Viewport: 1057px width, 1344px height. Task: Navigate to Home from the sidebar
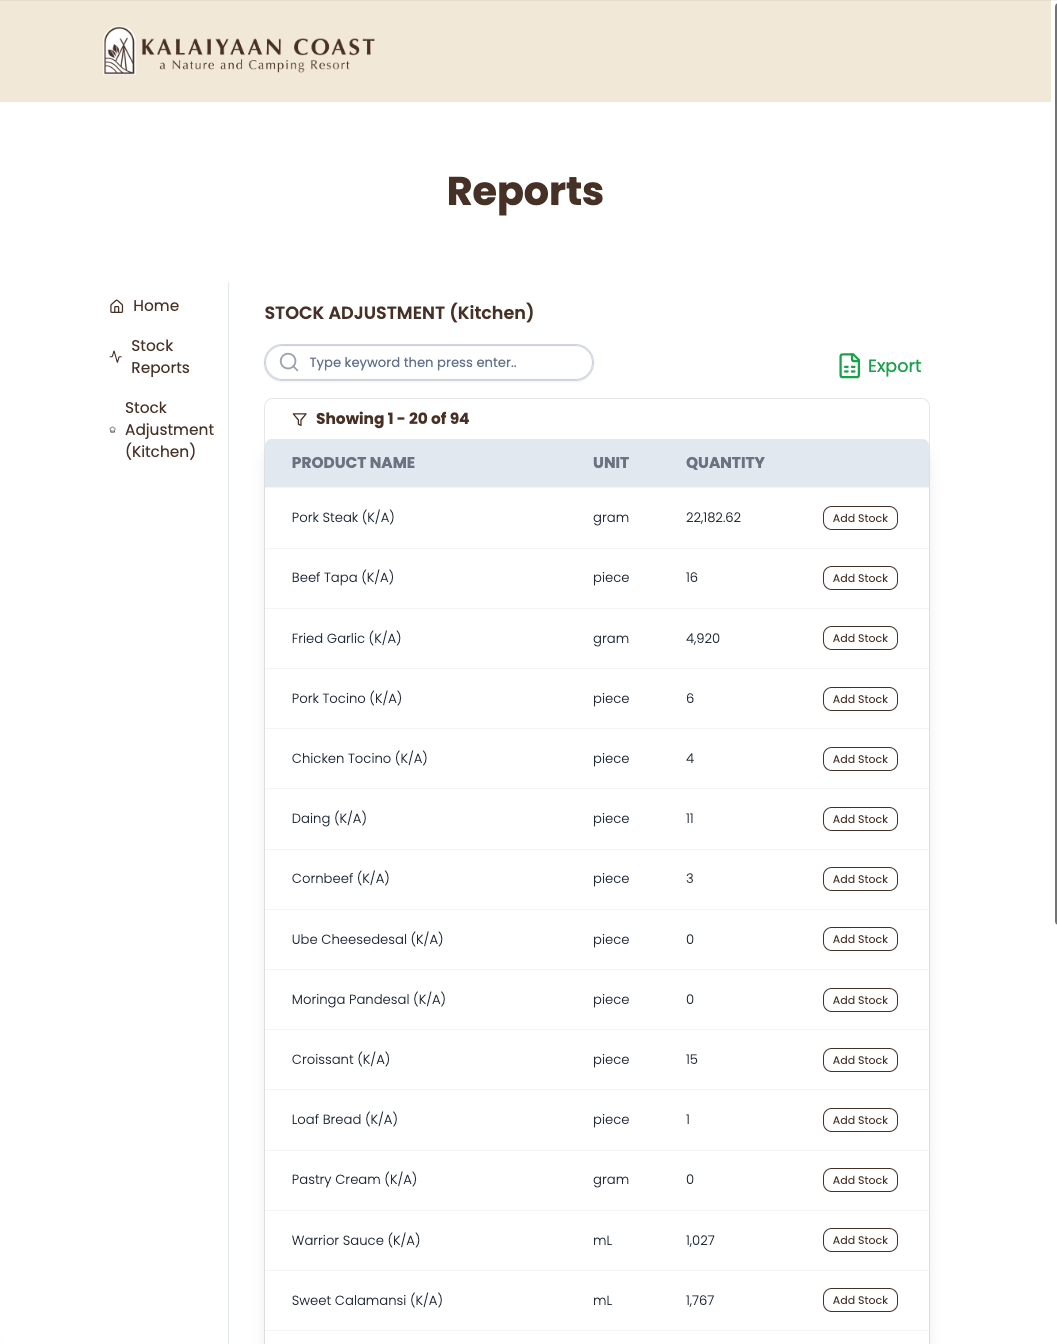pos(156,306)
